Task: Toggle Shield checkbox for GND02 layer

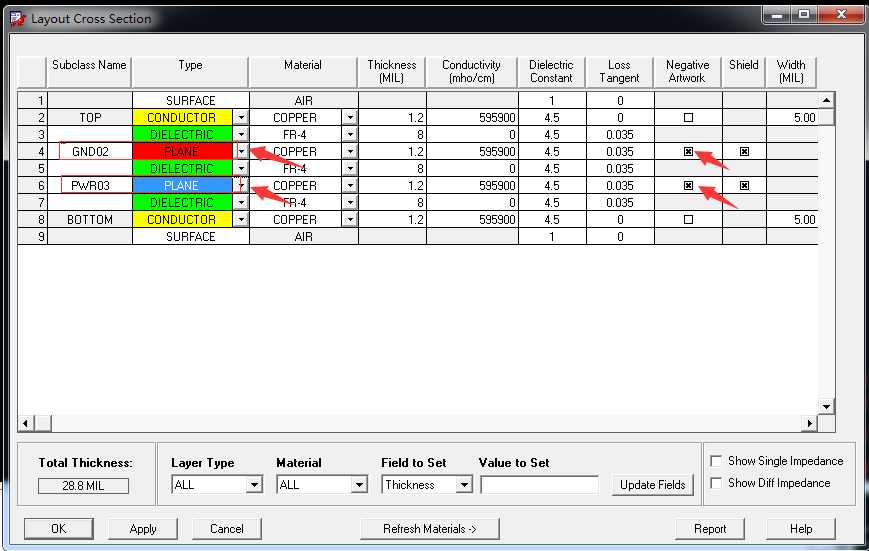Action: click(744, 151)
